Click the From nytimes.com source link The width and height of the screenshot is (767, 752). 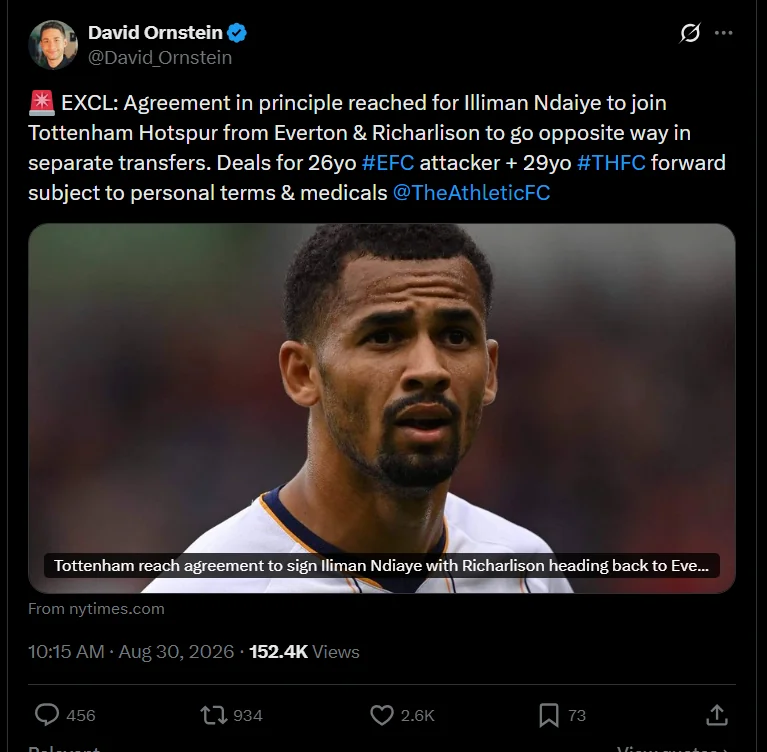point(96,609)
